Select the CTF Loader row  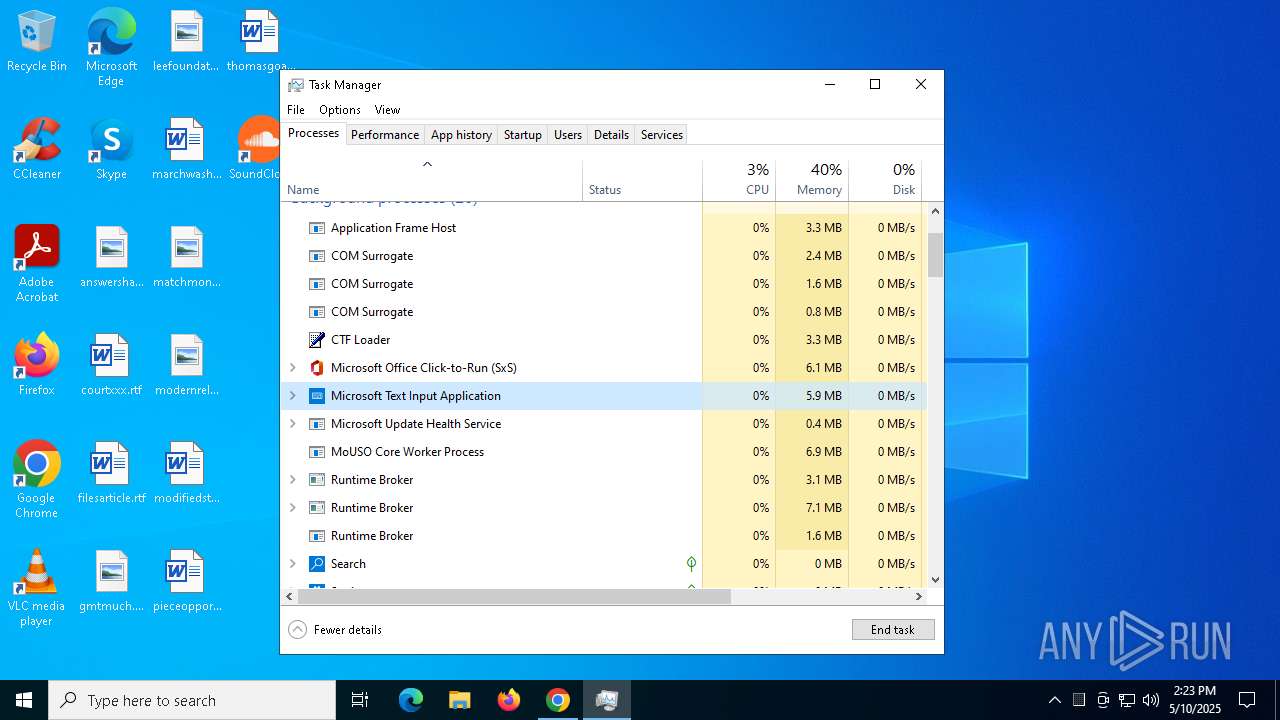click(604, 340)
